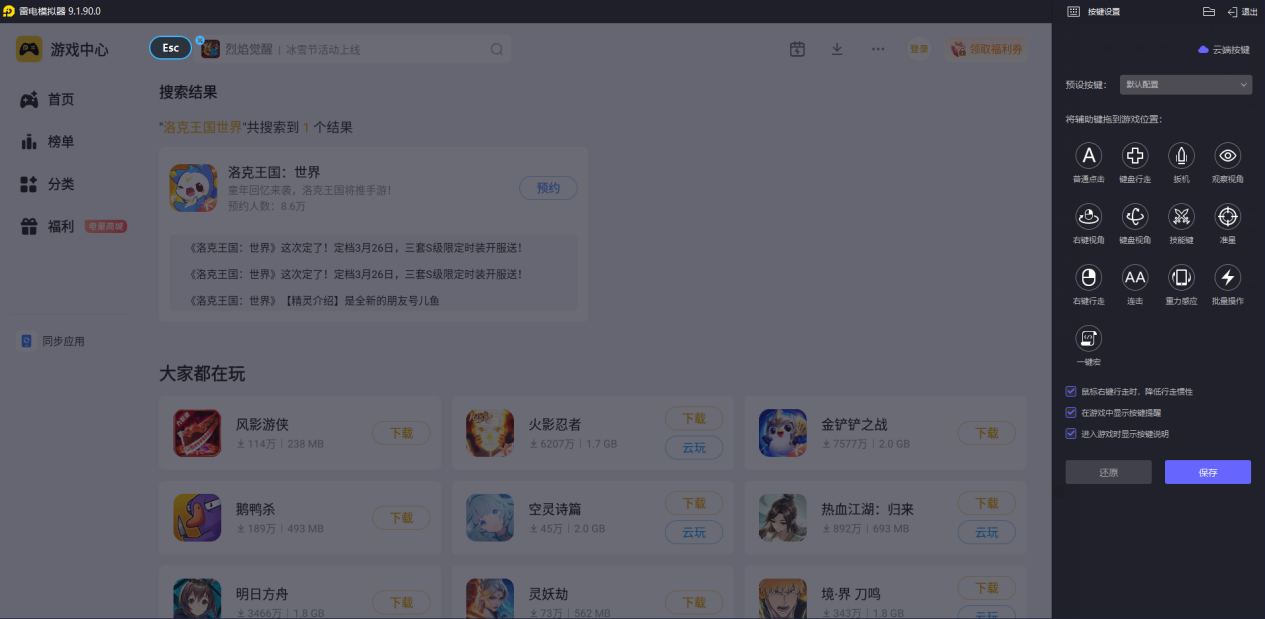Screen dimensions: 1265x619
Task: Pick the 重力感应 gravity sensor icon
Action: click(x=1181, y=279)
